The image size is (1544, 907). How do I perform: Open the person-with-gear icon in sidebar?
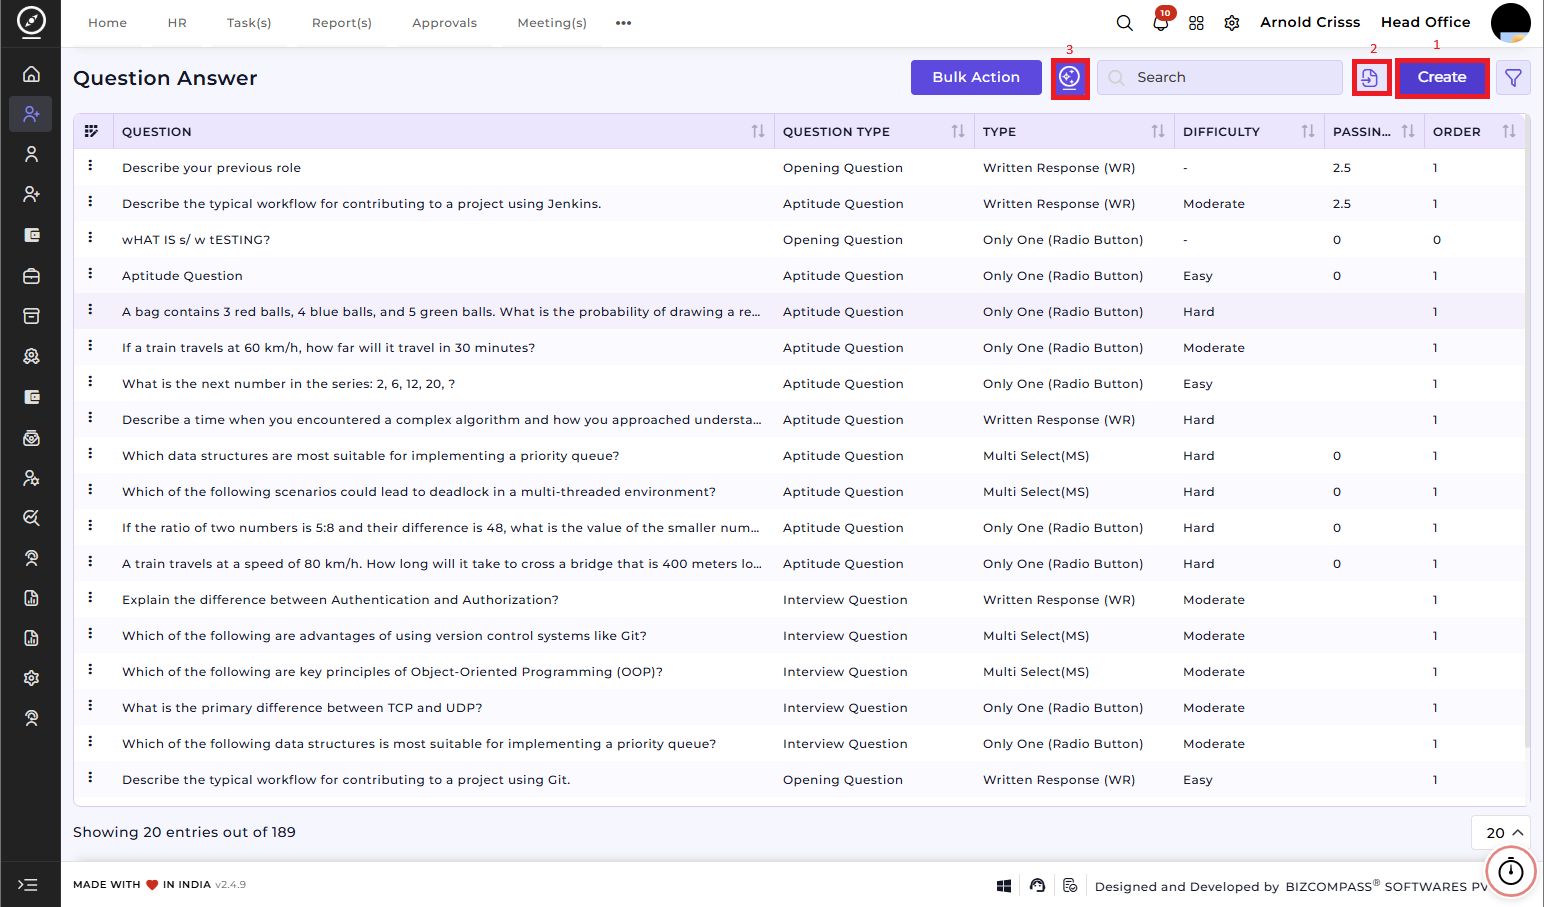31,478
